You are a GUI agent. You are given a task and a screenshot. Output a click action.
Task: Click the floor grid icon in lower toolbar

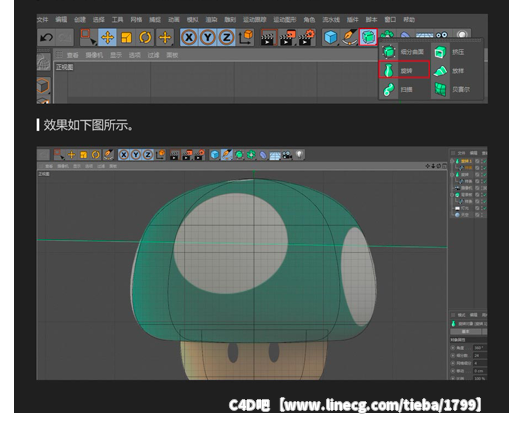coord(275,155)
